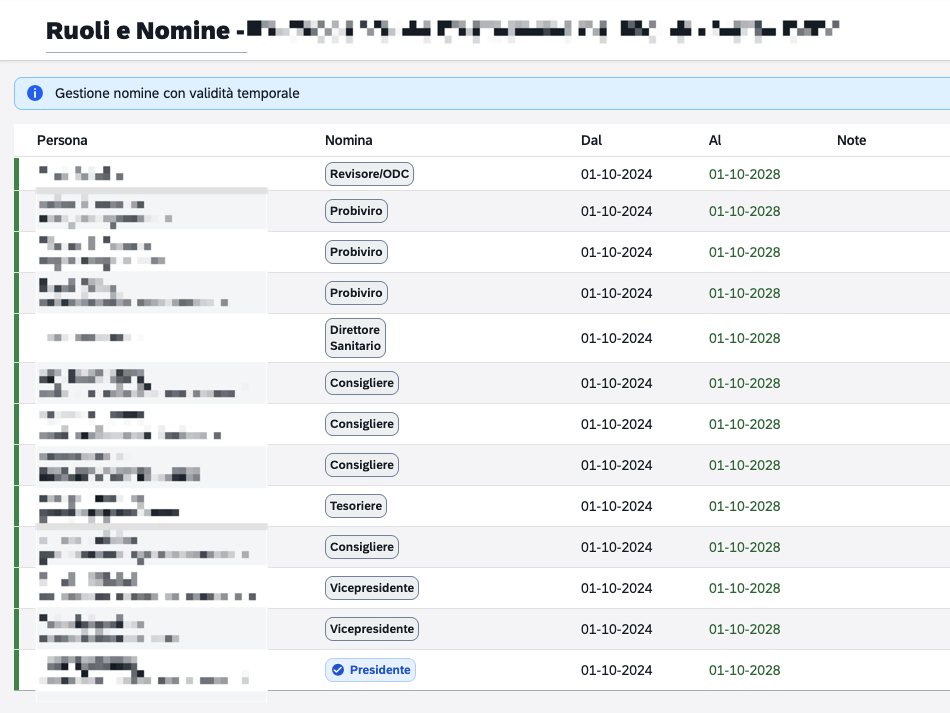Click the Persona column header
The height and width of the screenshot is (713, 950).
(62, 141)
